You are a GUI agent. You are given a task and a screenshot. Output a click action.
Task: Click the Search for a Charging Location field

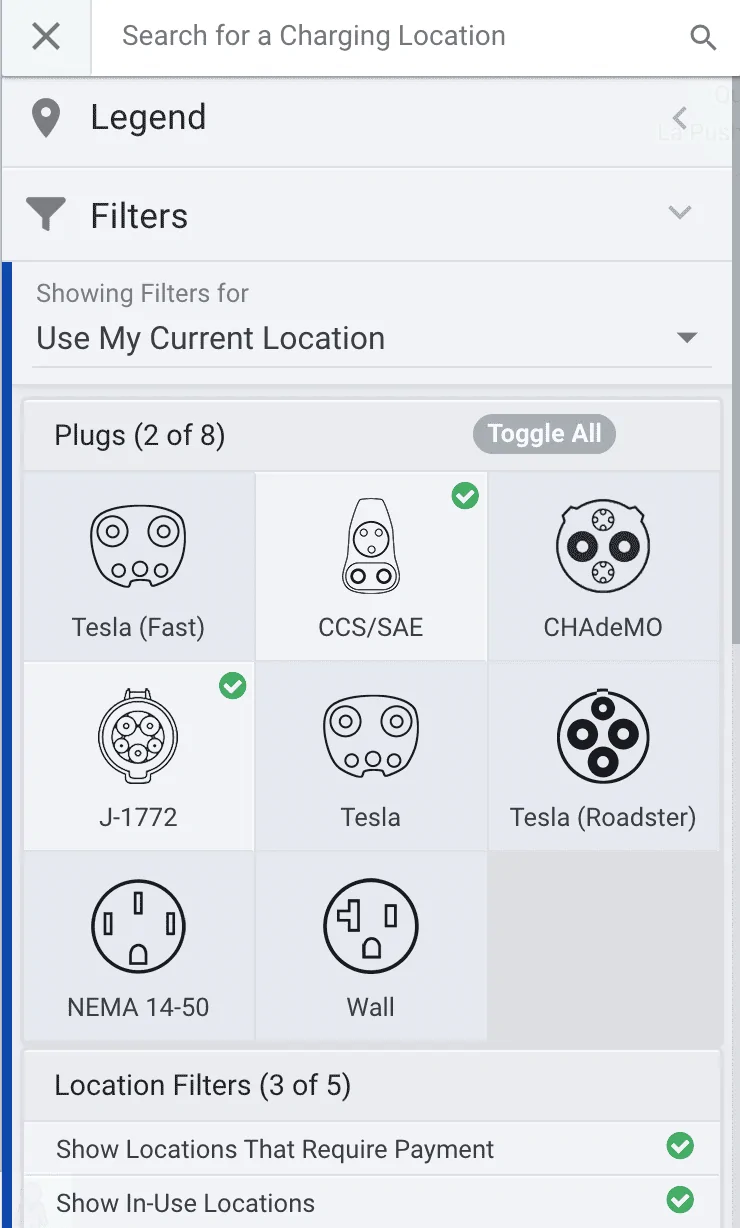tap(380, 38)
